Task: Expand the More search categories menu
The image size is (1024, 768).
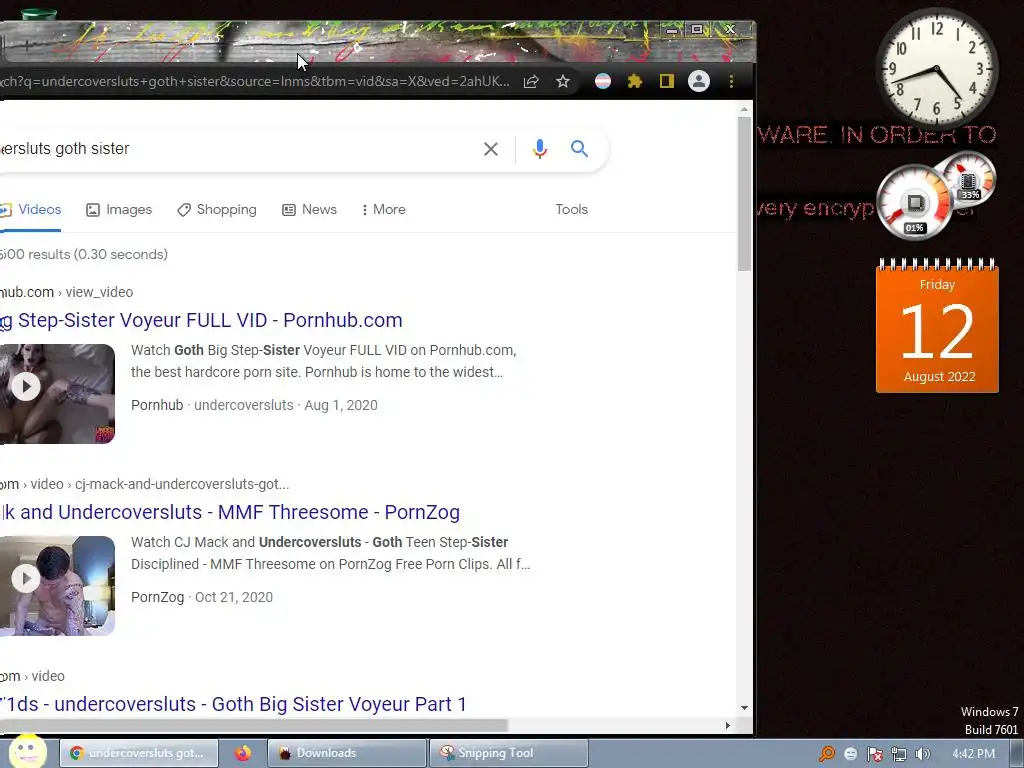Action: click(x=383, y=210)
